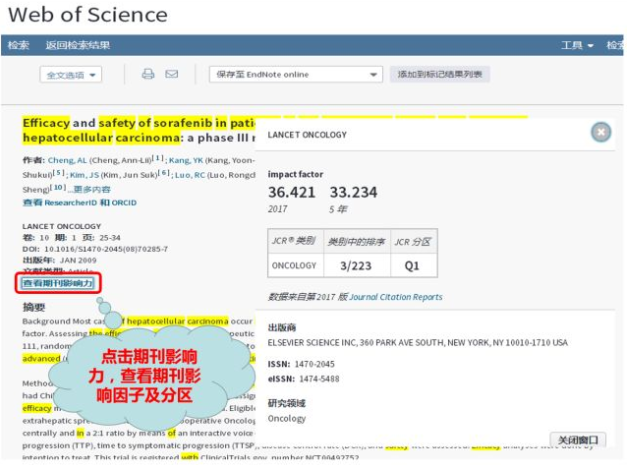
Task: Click the ranking cell 3/223
Action: click(x=356, y=265)
